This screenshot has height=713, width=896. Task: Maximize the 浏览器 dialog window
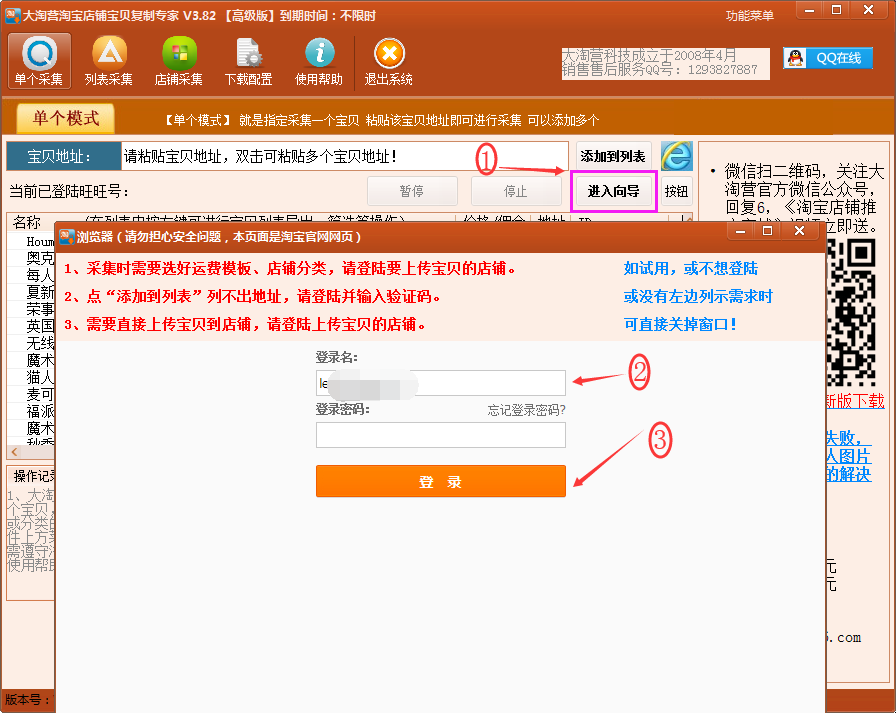point(767,231)
